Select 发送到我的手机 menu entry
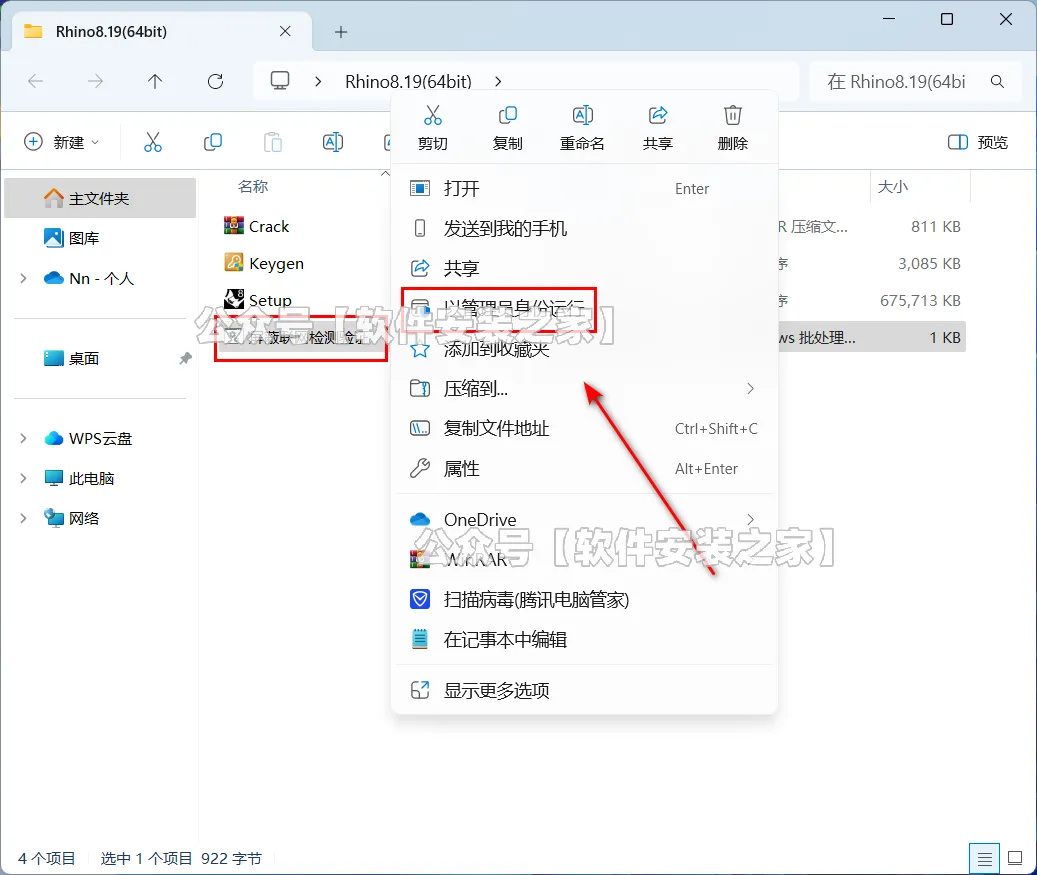The height and width of the screenshot is (875, 1037). pos(584,229)
